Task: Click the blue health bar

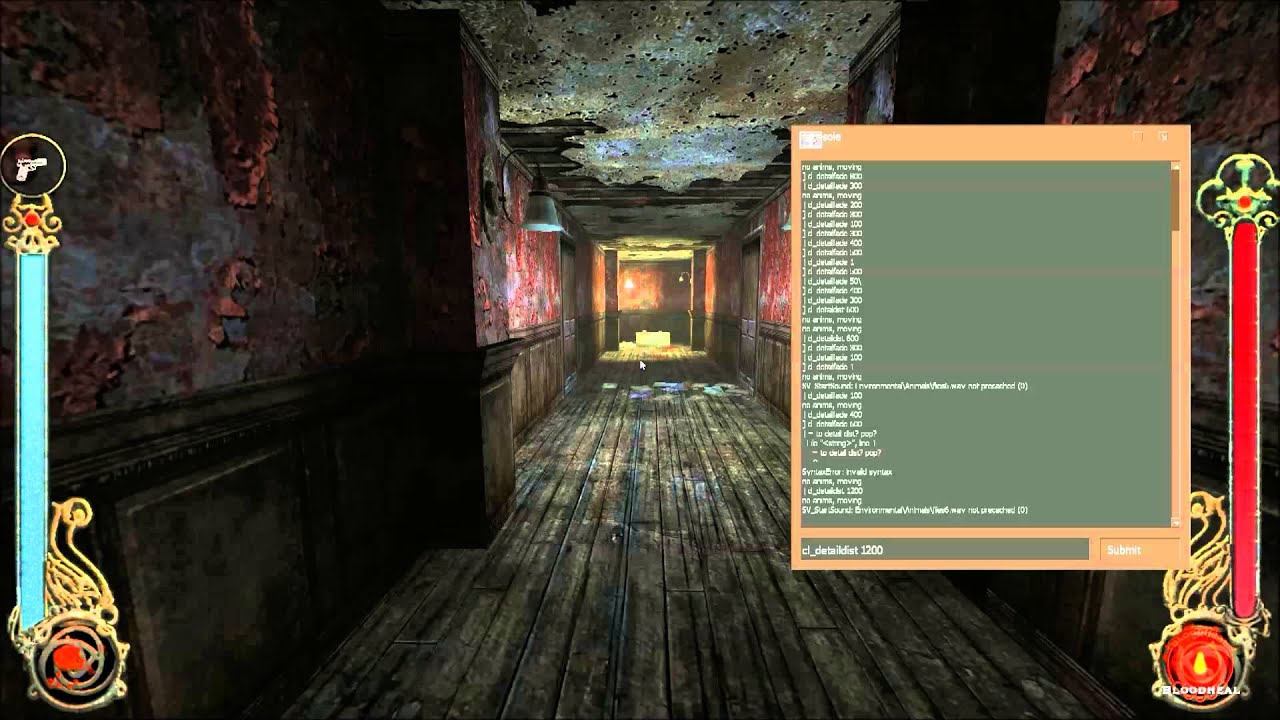Action: [x=33, y=440]
